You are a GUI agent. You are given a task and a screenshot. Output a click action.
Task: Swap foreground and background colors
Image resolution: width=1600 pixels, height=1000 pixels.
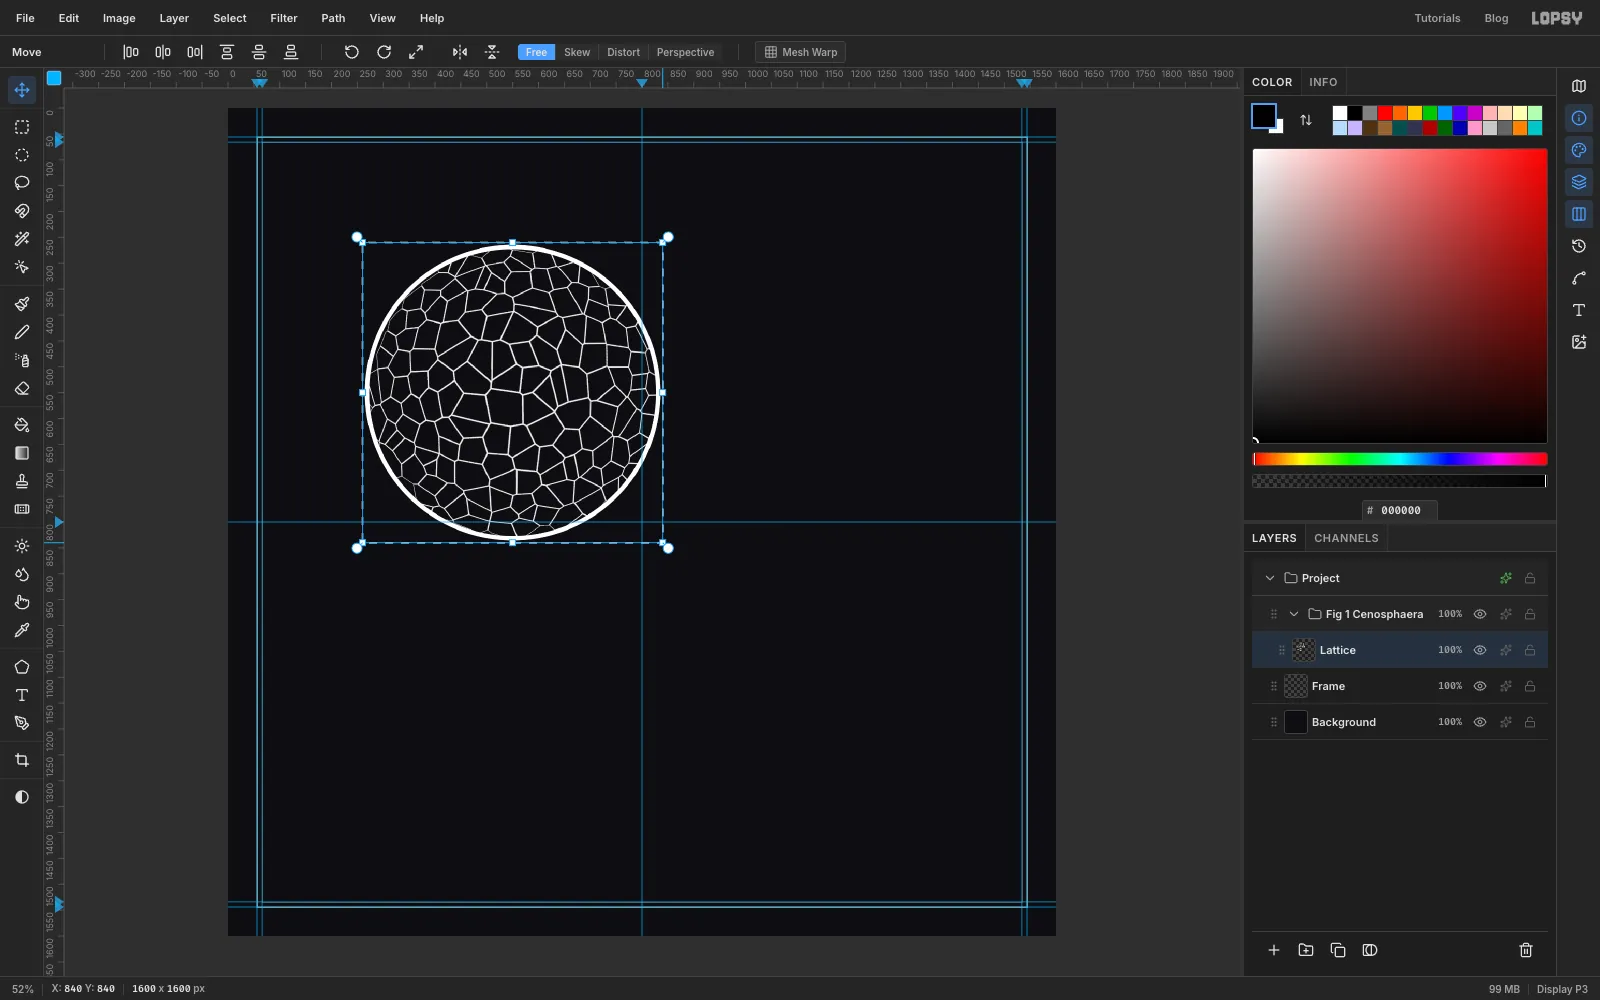pyautogui.click(x=1306, y=120)
